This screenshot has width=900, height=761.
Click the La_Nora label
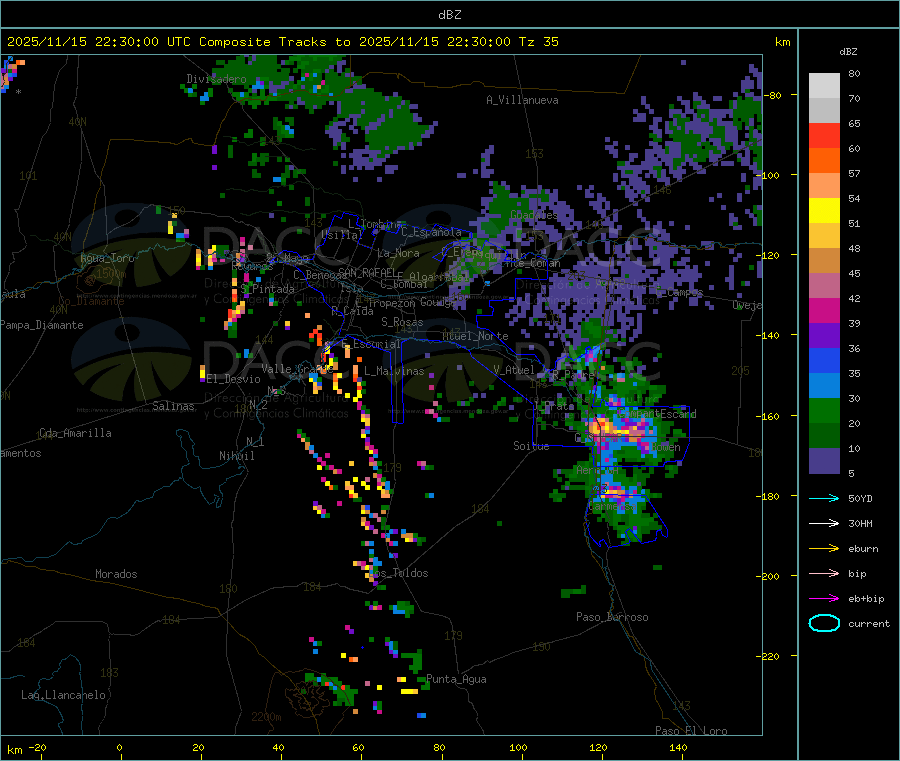[x=398, y=253]
